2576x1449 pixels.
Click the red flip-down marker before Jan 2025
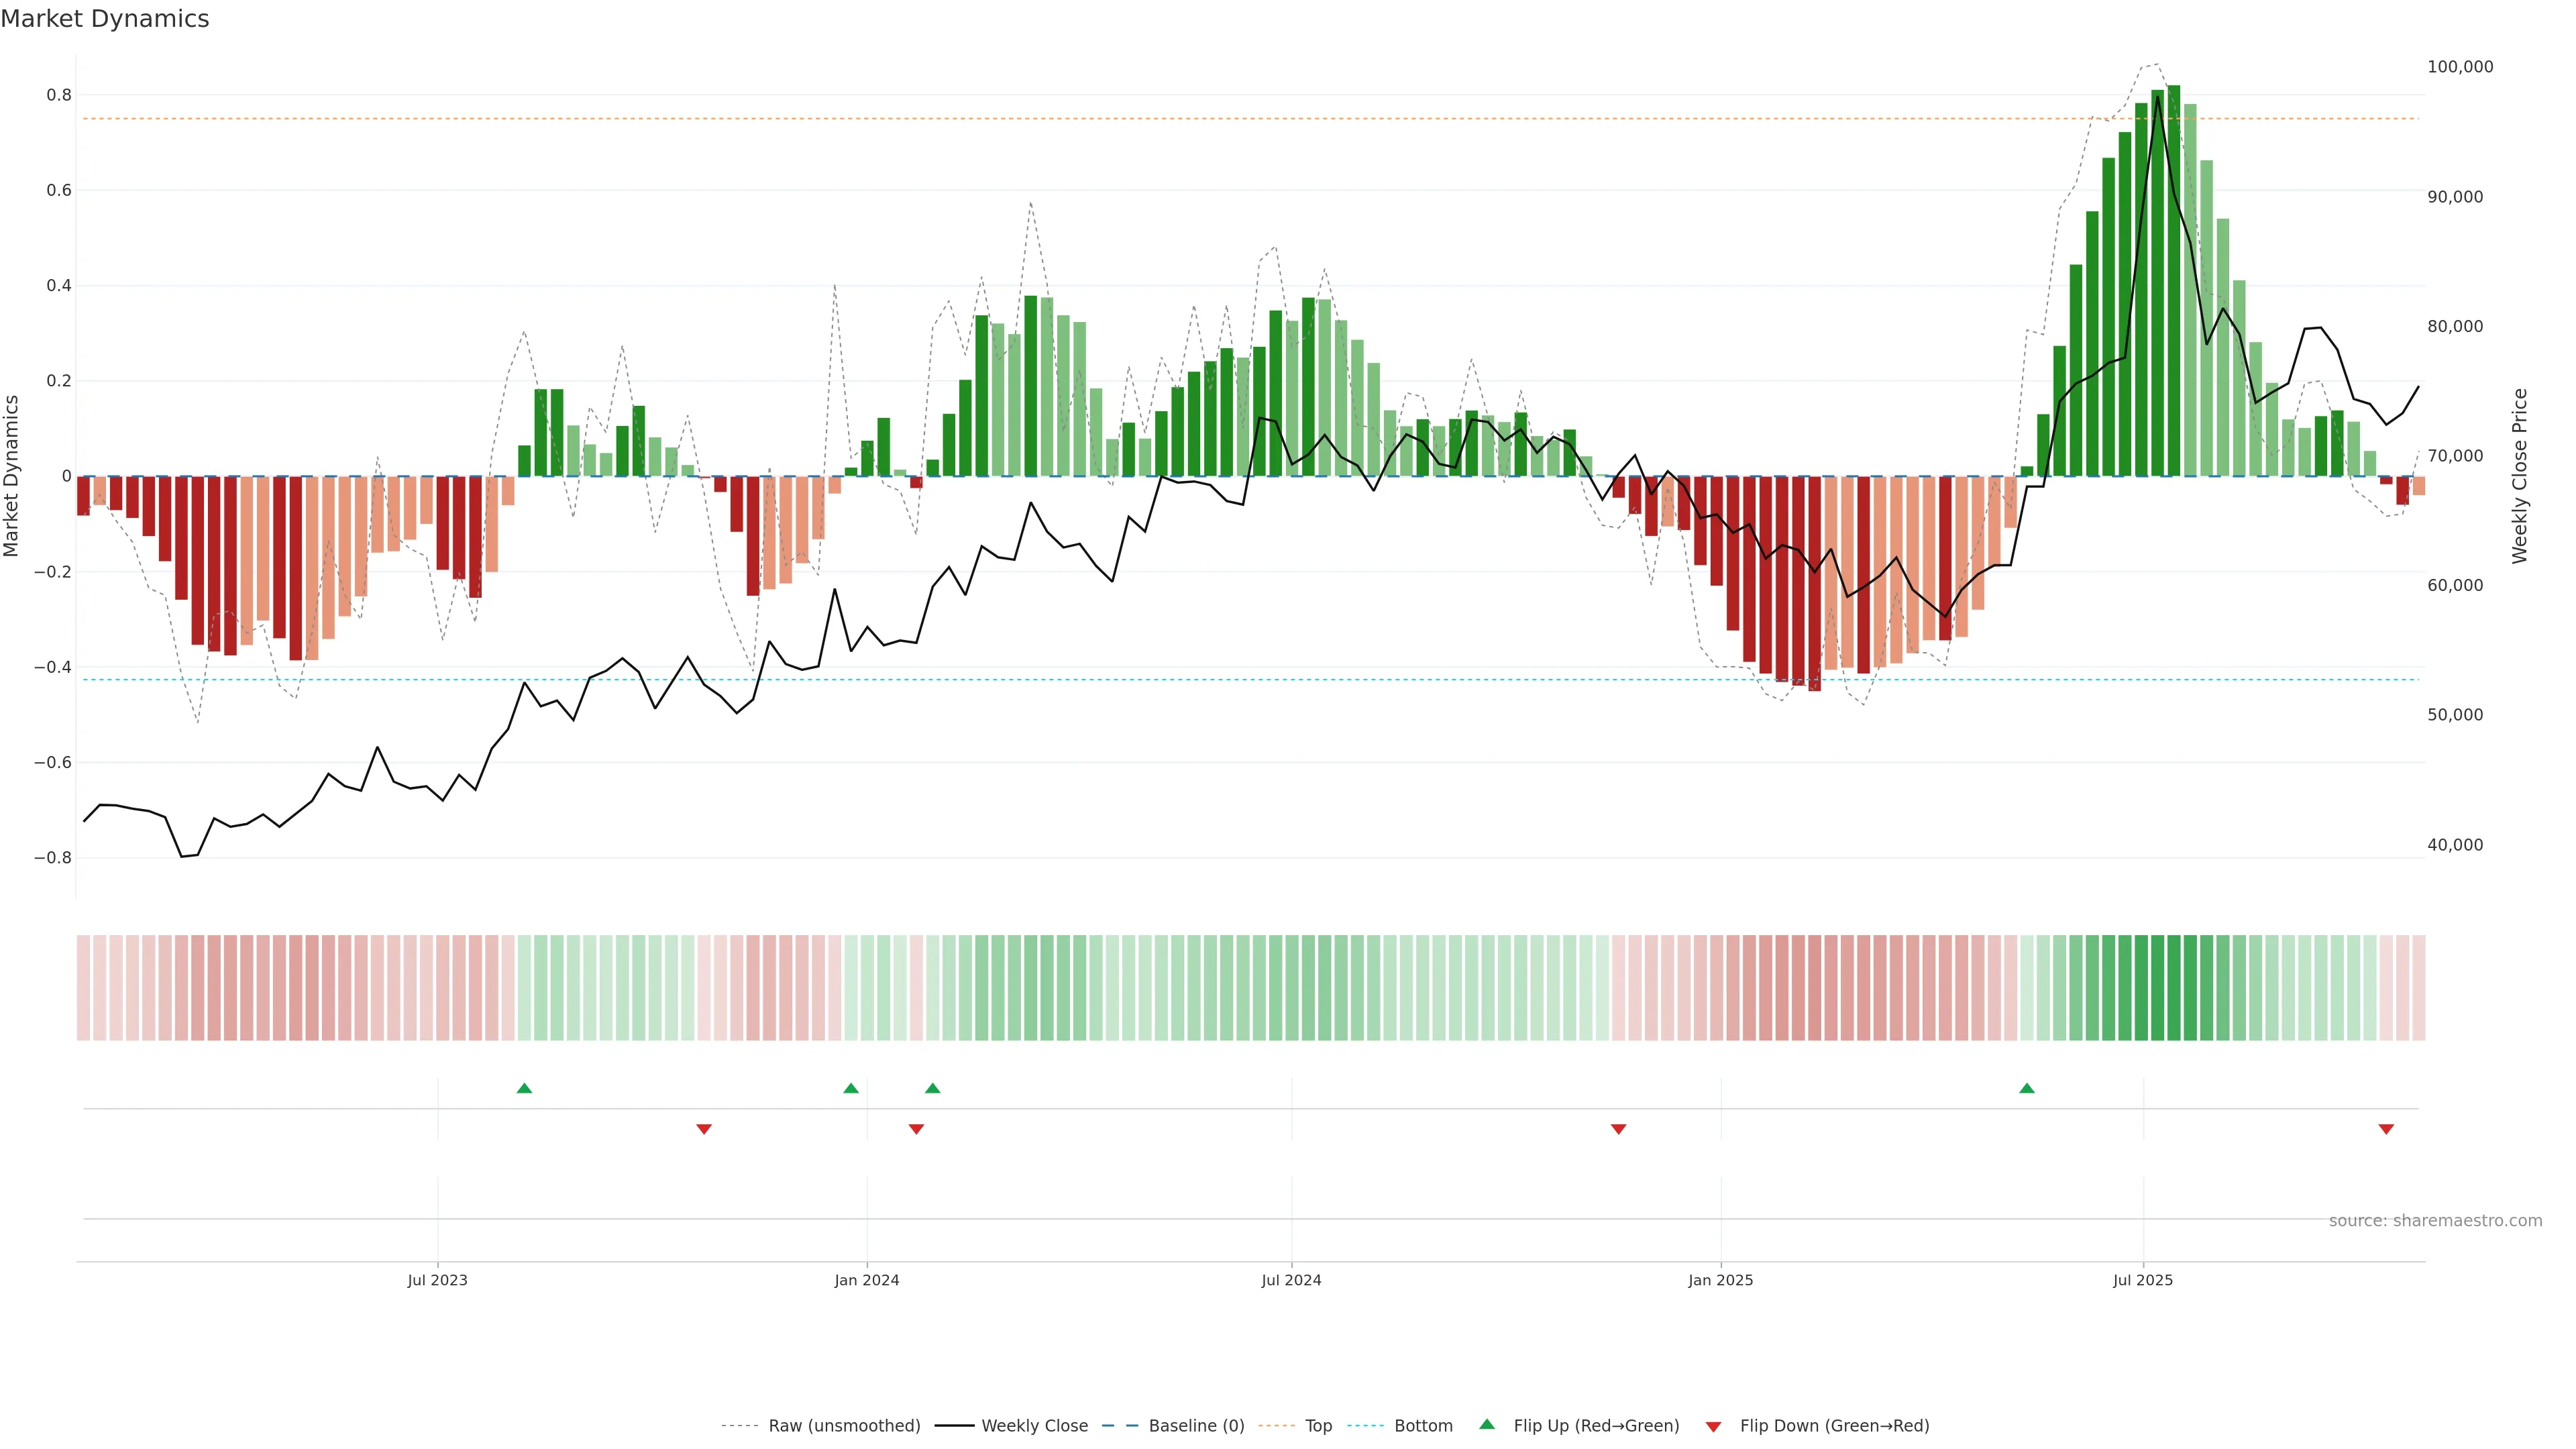click(x=1618, y=1129)
